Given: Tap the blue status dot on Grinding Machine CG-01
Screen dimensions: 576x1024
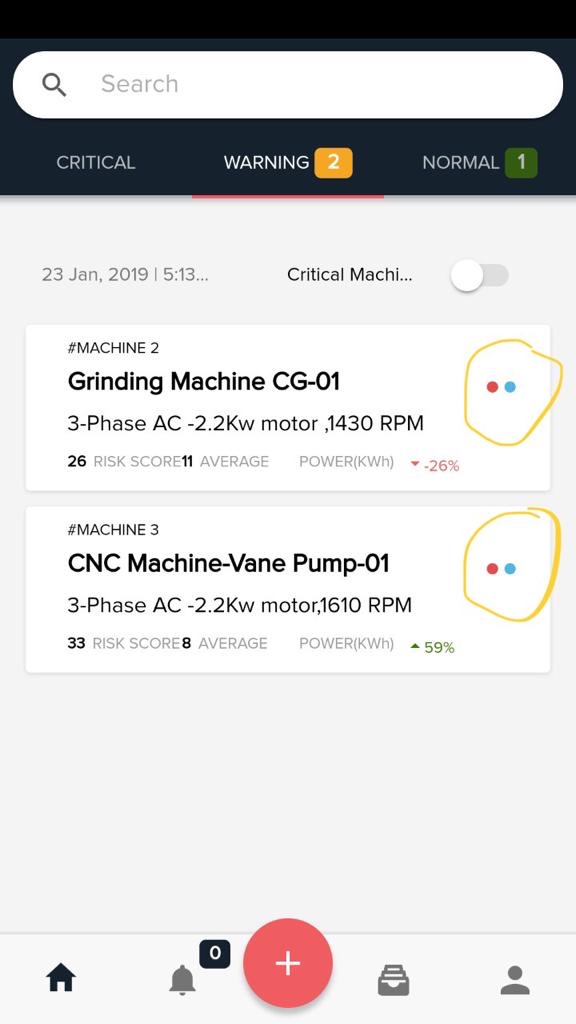Looking at the screenshot, I should tap(511, 385).
